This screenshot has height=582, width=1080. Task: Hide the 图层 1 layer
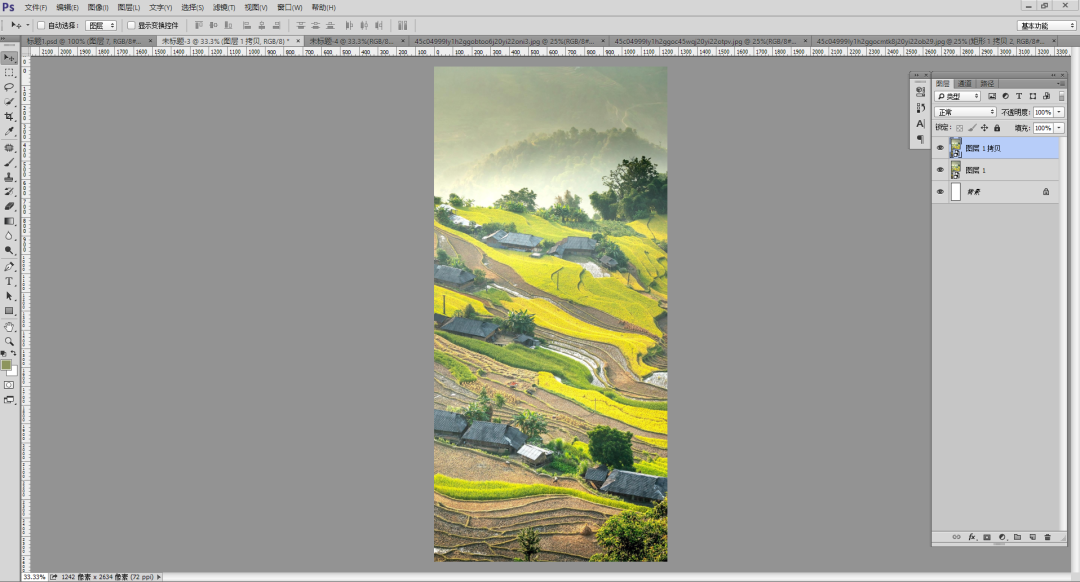[940, 169]
